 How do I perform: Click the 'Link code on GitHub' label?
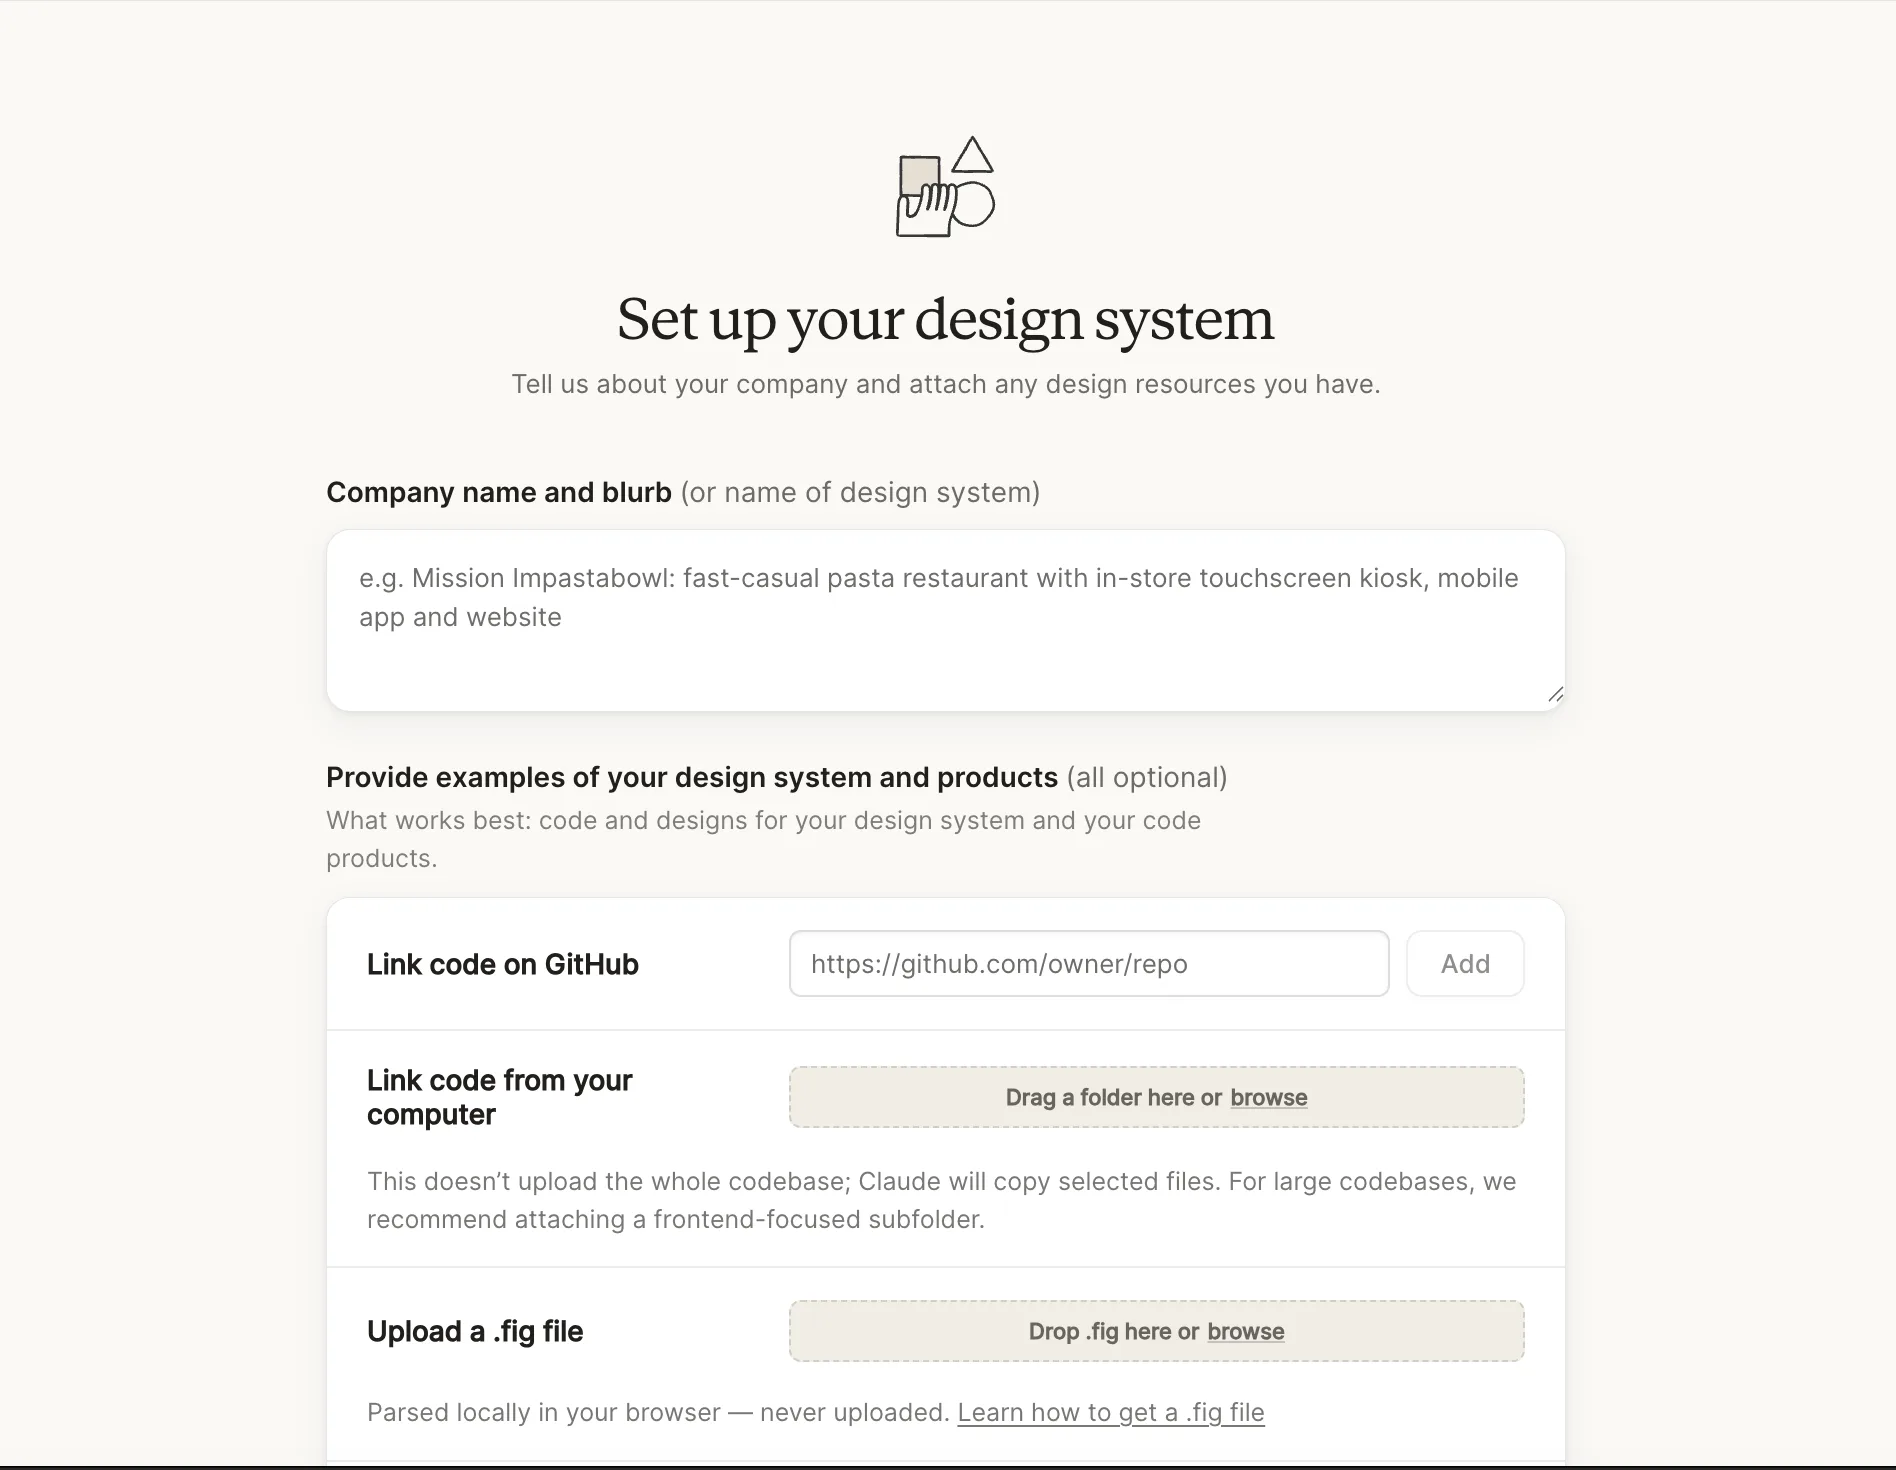click(x=502, y=964)
